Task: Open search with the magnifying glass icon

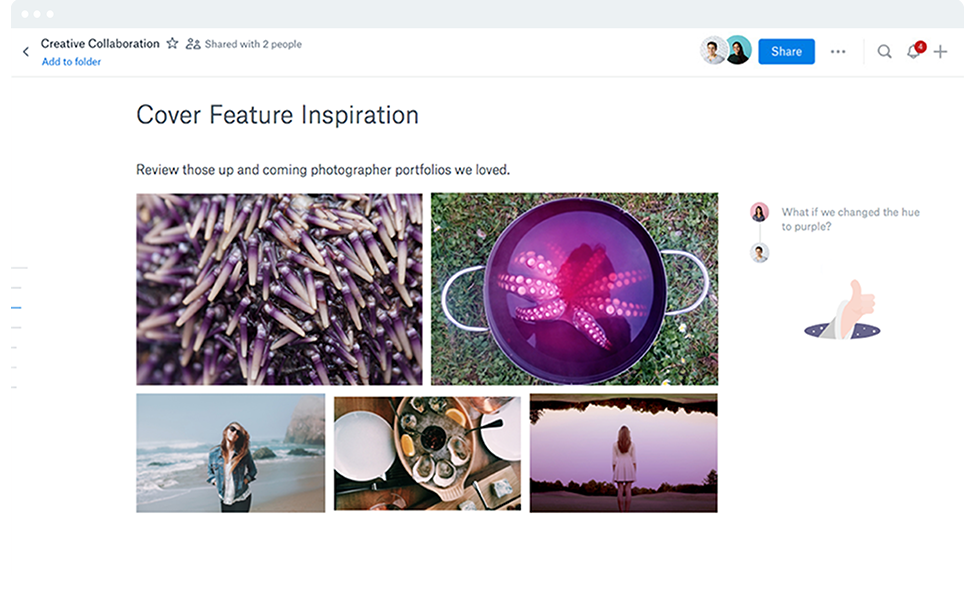Action: [x=884, y=50]
